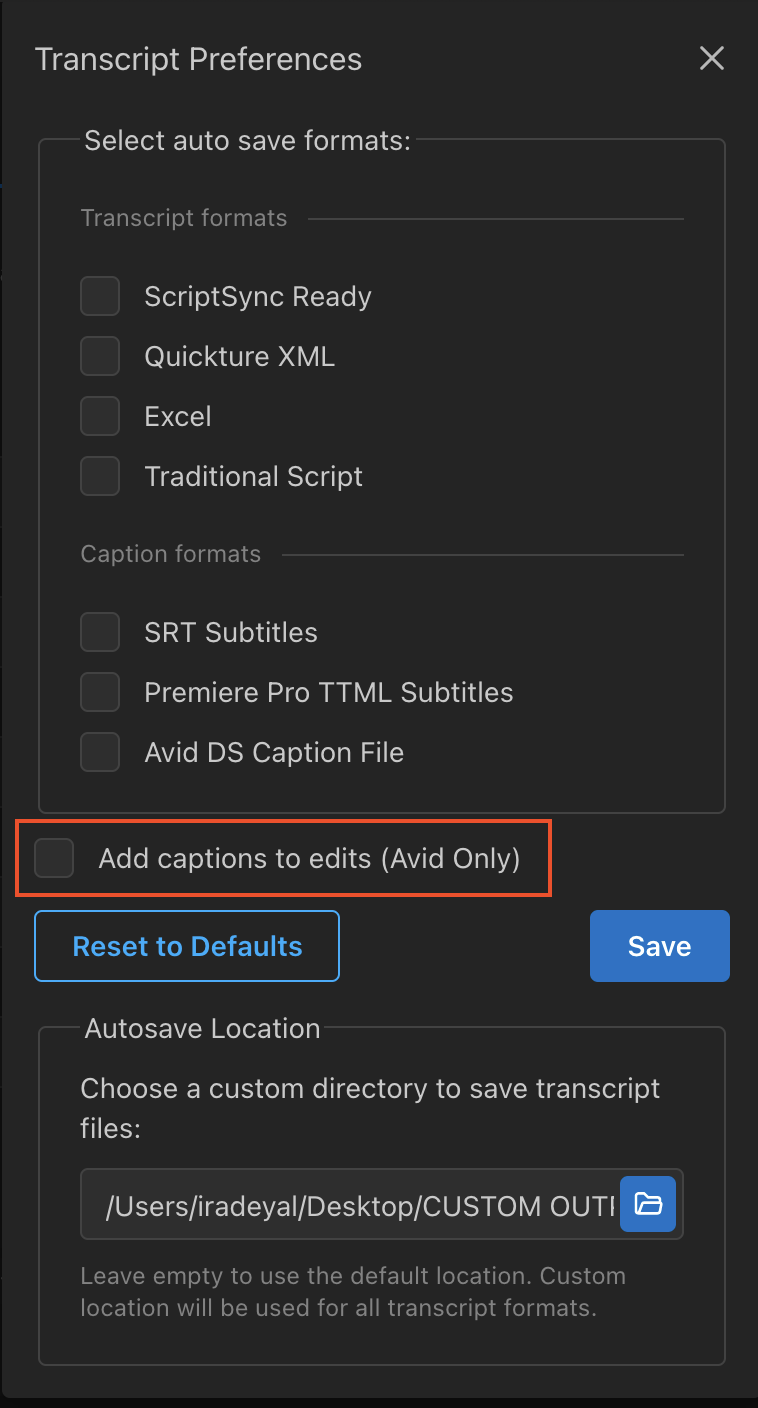The width and height of the screenshot is (758, 1408).
Task: Click the 'Avid DS Caption File' label text
Action: click(x=274, y=752)
